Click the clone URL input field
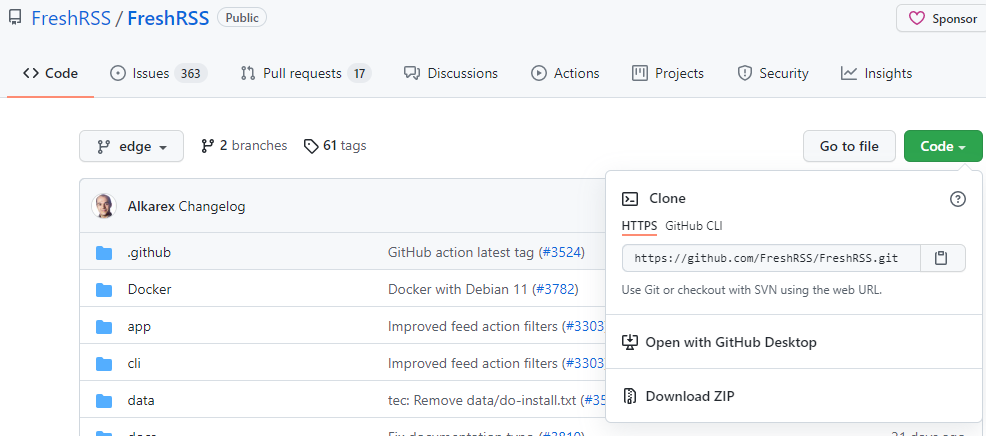This screenshot has height=436, width=986. [771, 258]
